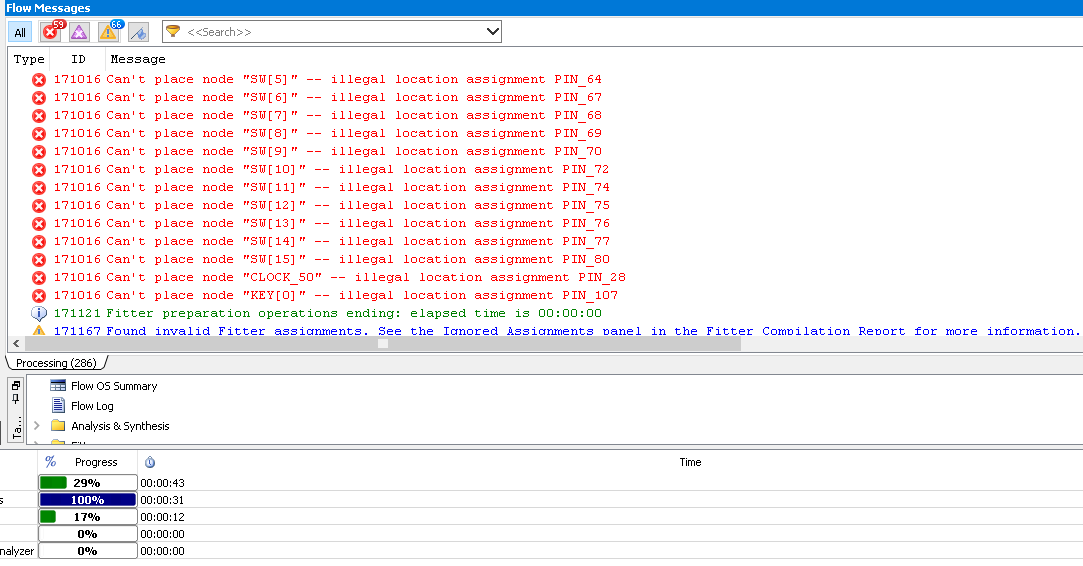Screen dimensions: 1083x566
Task: Switch to the Processing (286) tab
Action: [57, 363]
